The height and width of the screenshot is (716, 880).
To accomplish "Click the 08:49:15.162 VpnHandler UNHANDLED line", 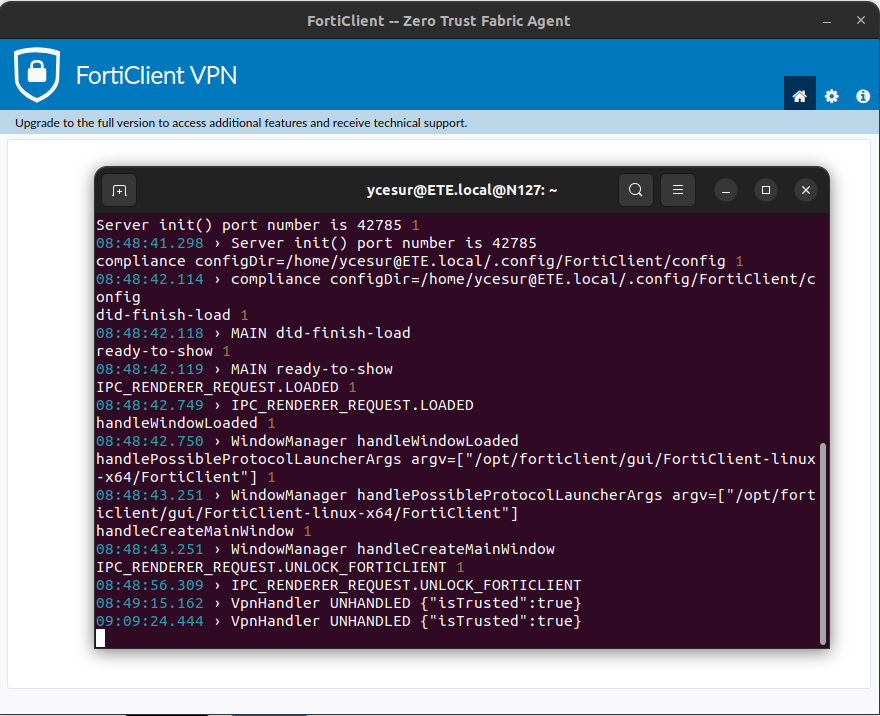I will 338,603.
